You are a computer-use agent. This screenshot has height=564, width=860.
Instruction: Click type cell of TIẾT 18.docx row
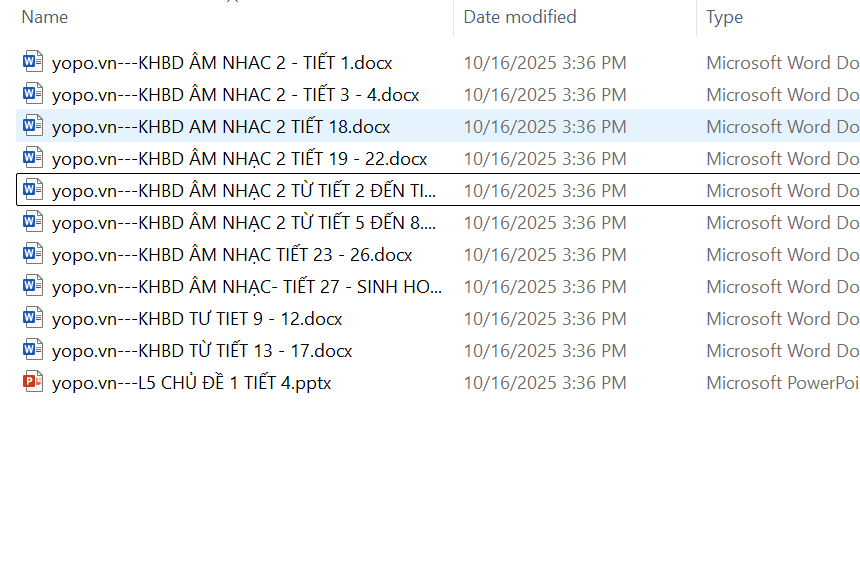click(x=781, y=127)
